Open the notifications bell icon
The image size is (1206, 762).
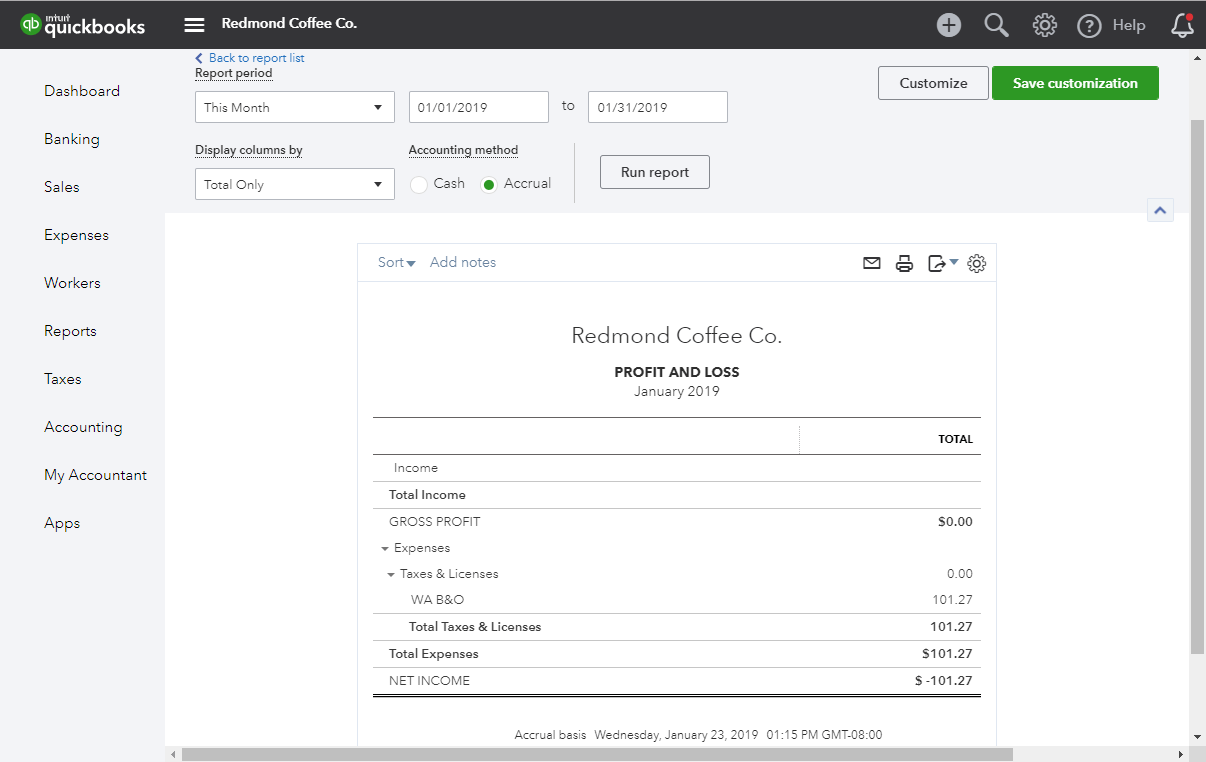click(x=1182, y=25)
